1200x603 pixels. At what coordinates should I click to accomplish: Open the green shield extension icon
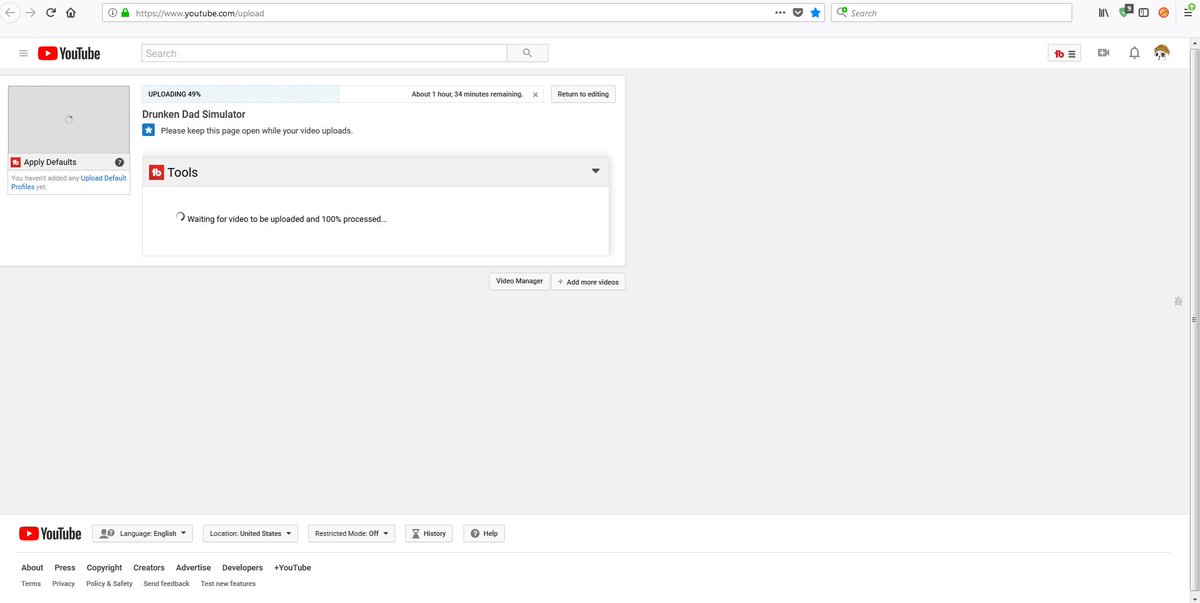point(1124,12)
